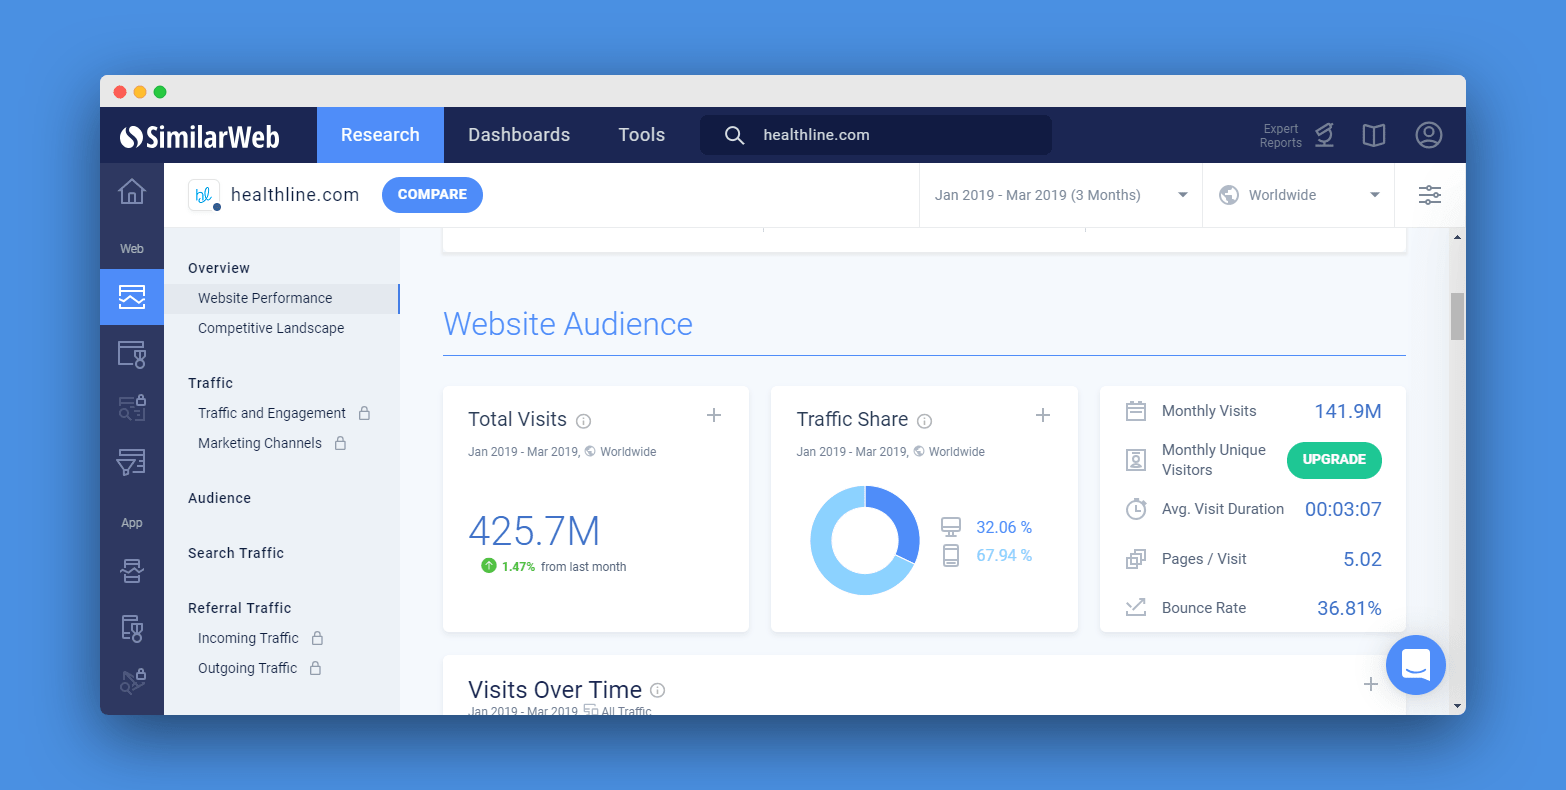Viewport: 1566px width, 790px height.
Task: Open the filter settings sliders icon
Action: pos(1430,195)
